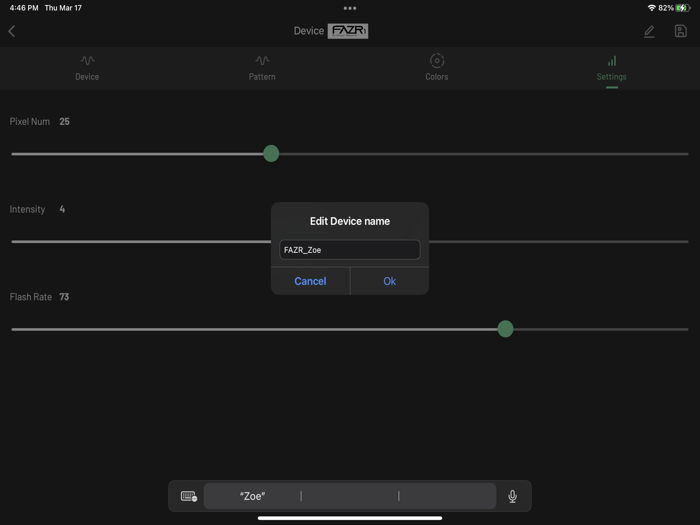This screenshot has width=700, height=525.
Task: Click the Pixel Num label
Action: (30, 121)
